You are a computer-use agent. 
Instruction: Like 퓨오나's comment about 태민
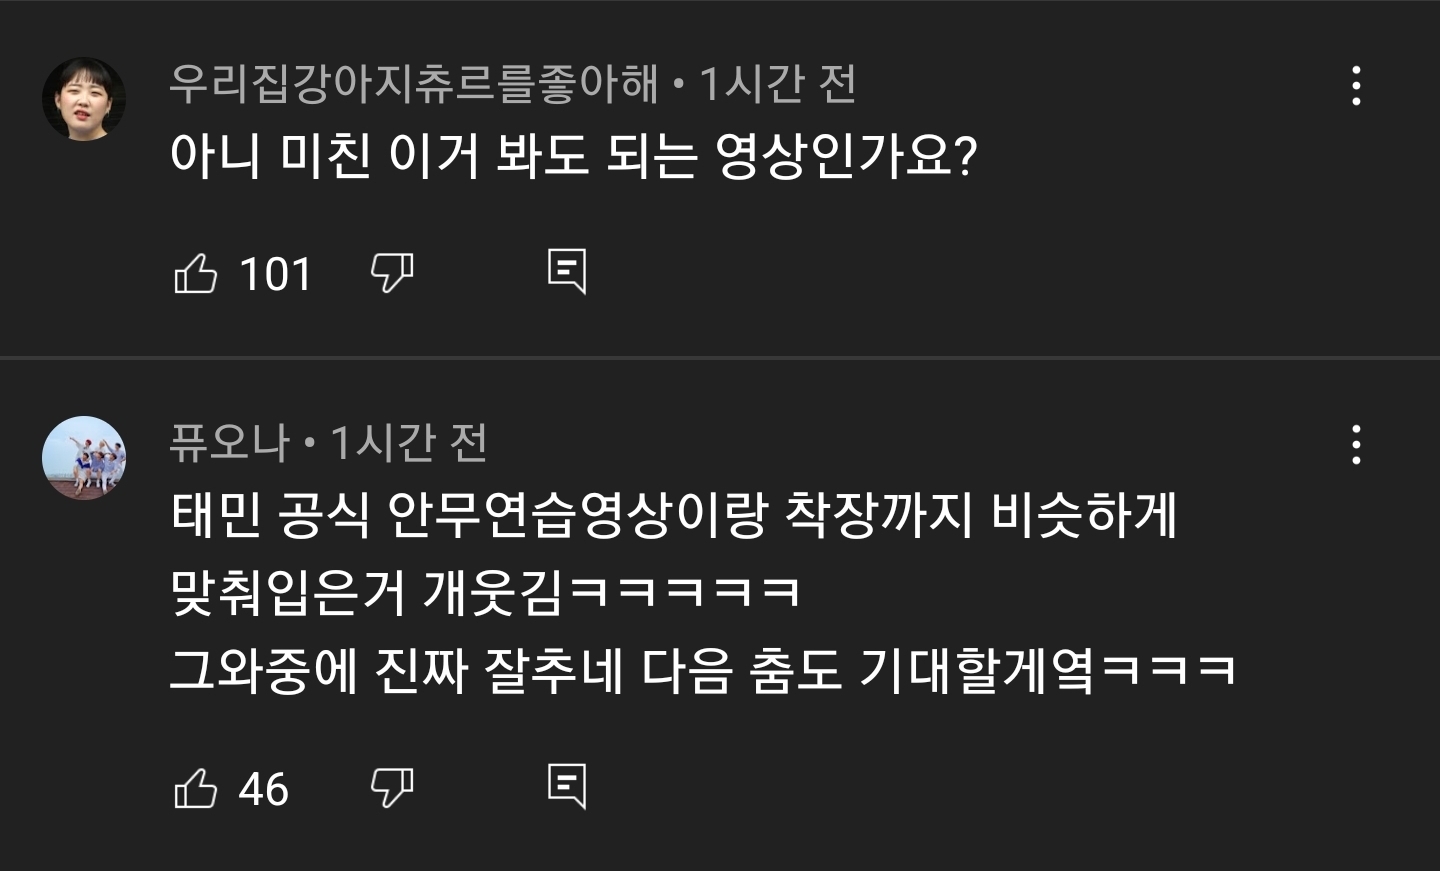point(196,788)
